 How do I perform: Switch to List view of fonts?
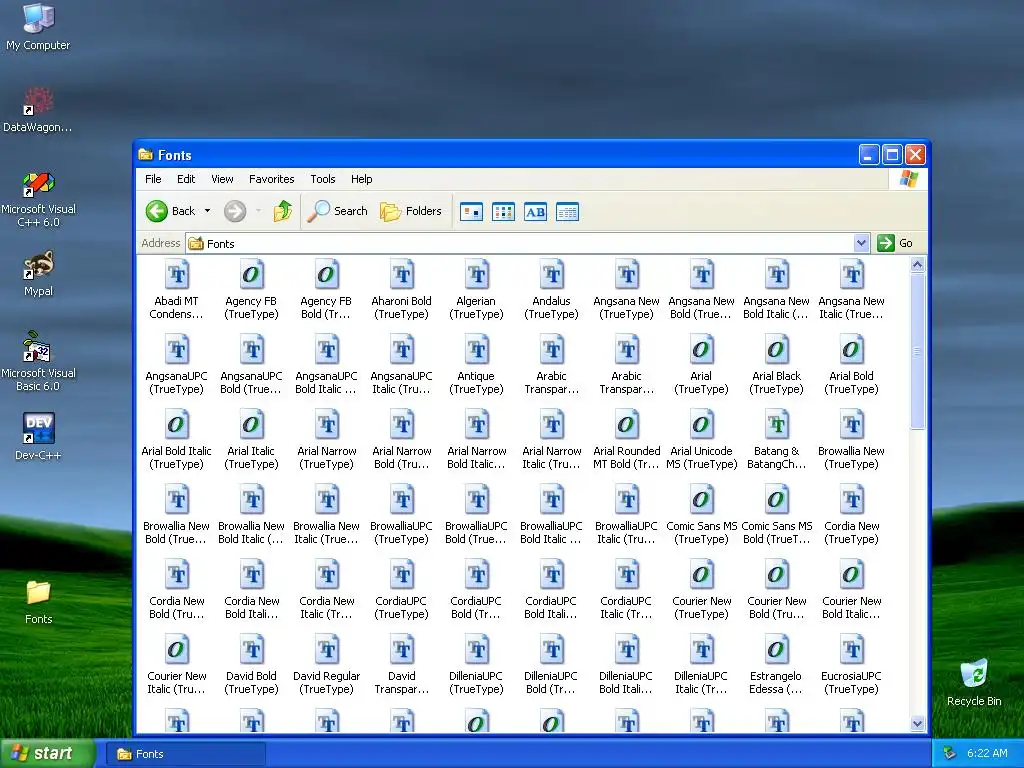pyautogui.click(x=504, y=212)
